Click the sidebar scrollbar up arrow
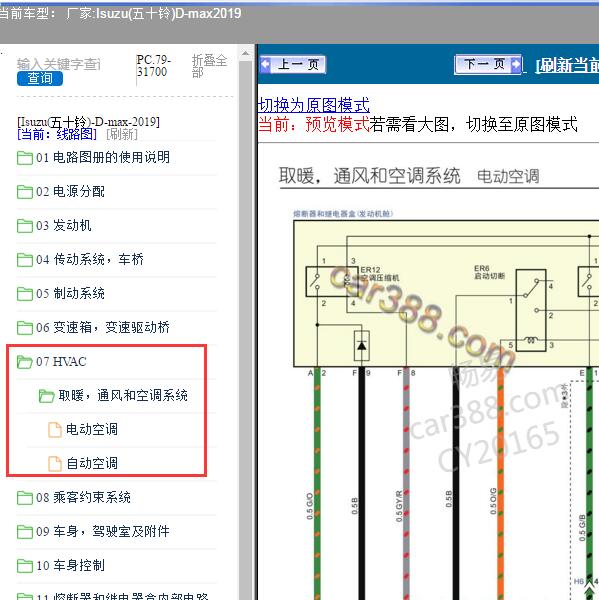This screenshot has width=599, height=600. [245, 53]
